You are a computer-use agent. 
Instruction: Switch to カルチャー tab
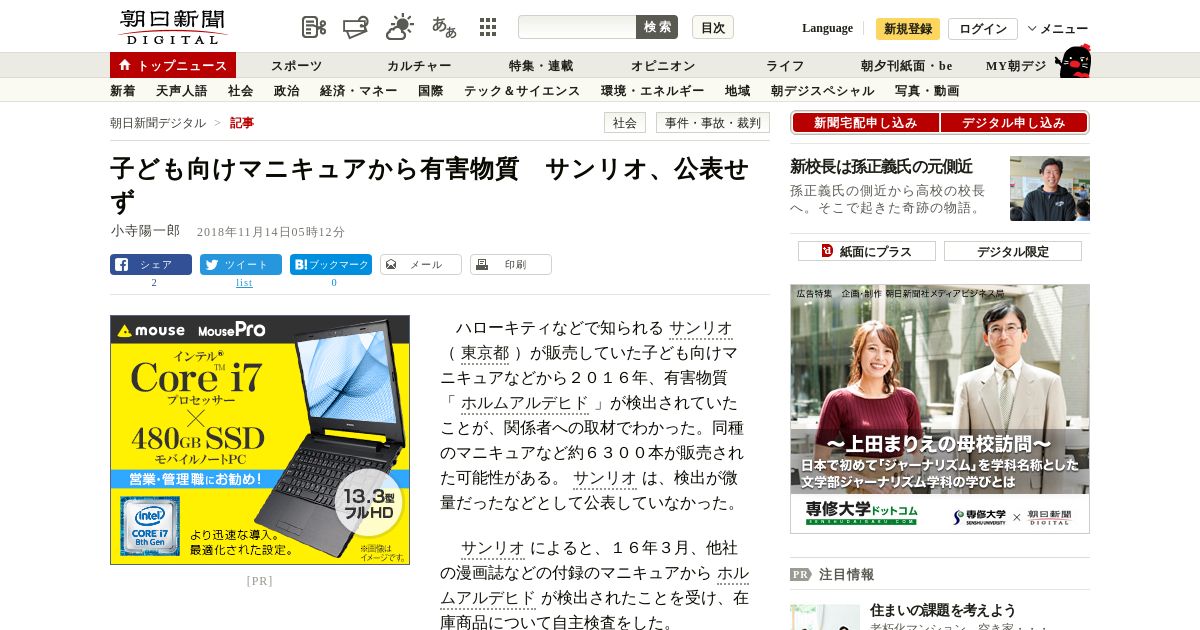pos(419,65)
